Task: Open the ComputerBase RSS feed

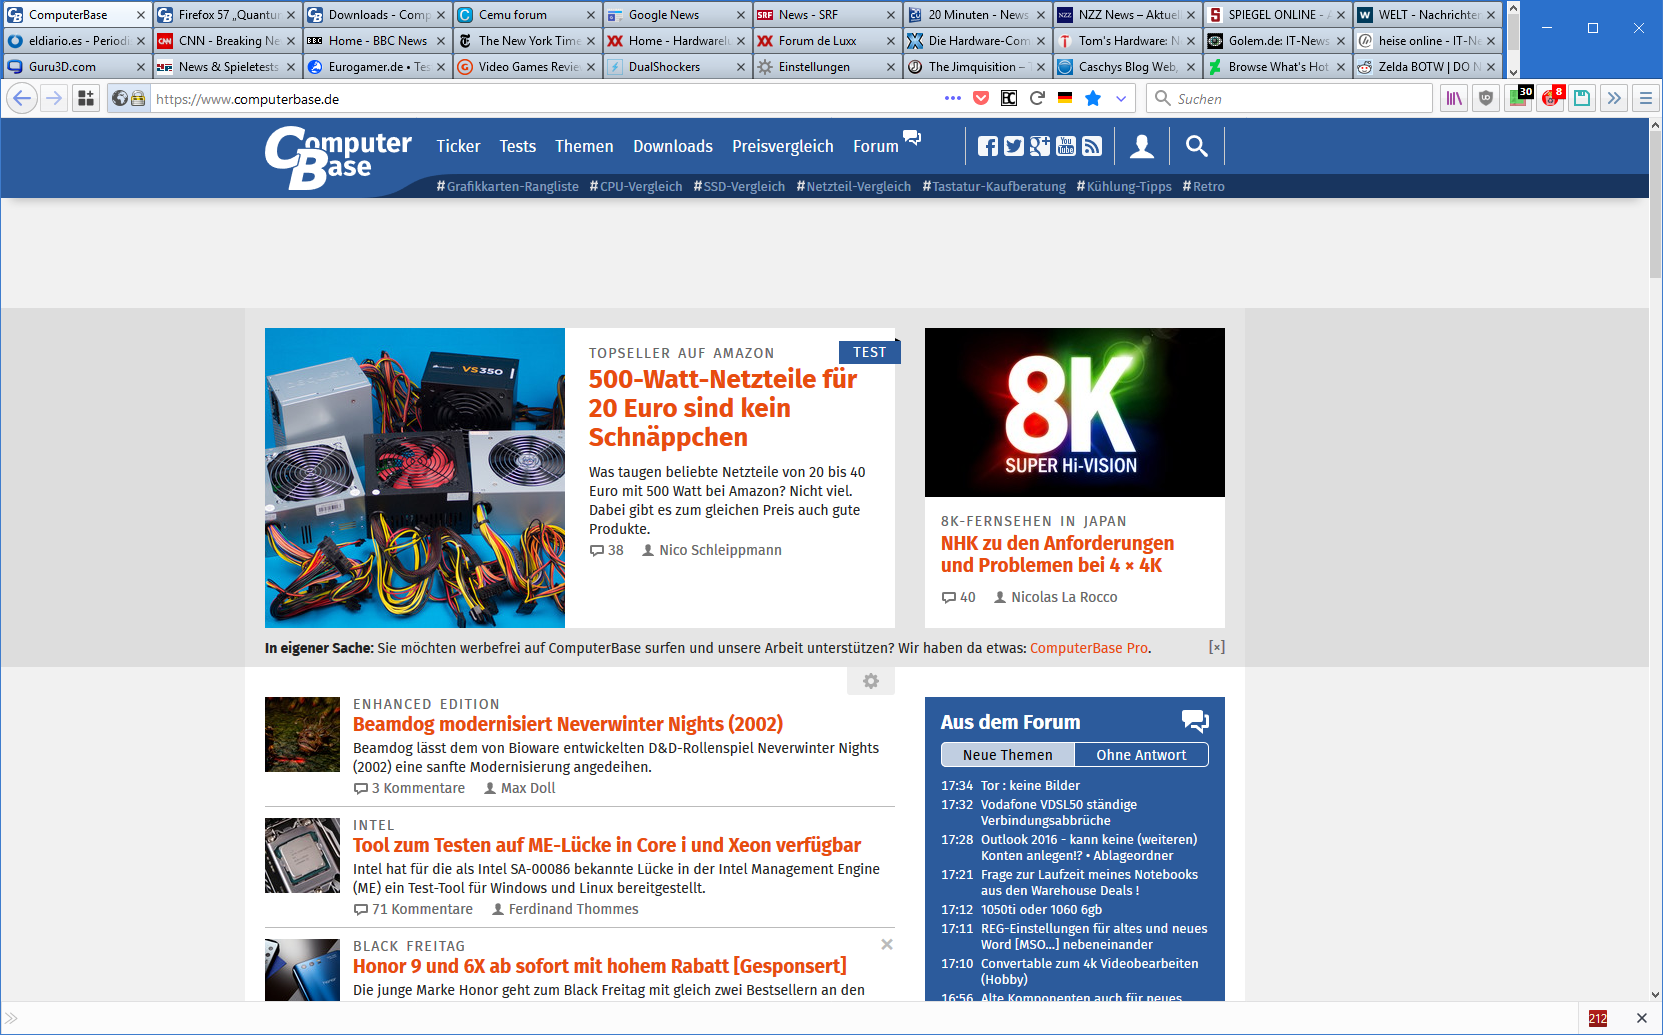Action: coord(1092,147)
